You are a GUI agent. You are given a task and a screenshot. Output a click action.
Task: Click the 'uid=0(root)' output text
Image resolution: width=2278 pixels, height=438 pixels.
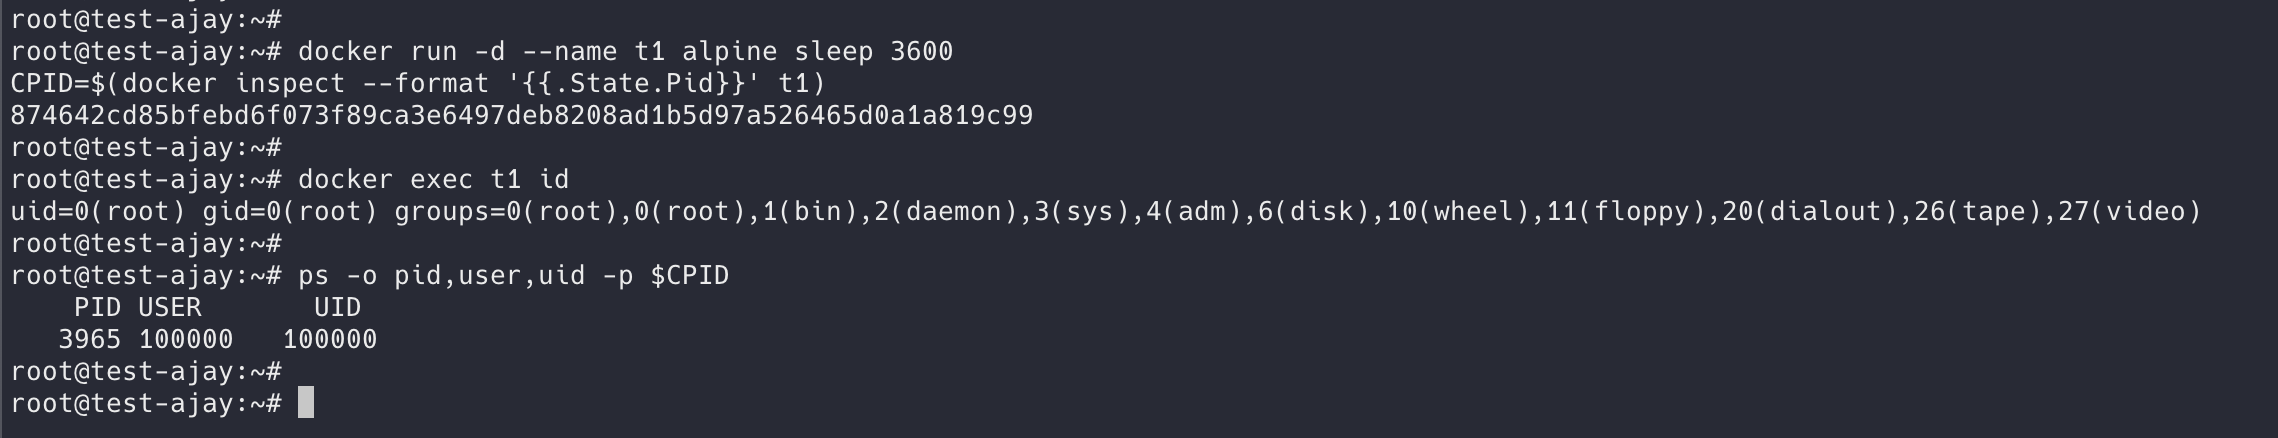(98, 211)
